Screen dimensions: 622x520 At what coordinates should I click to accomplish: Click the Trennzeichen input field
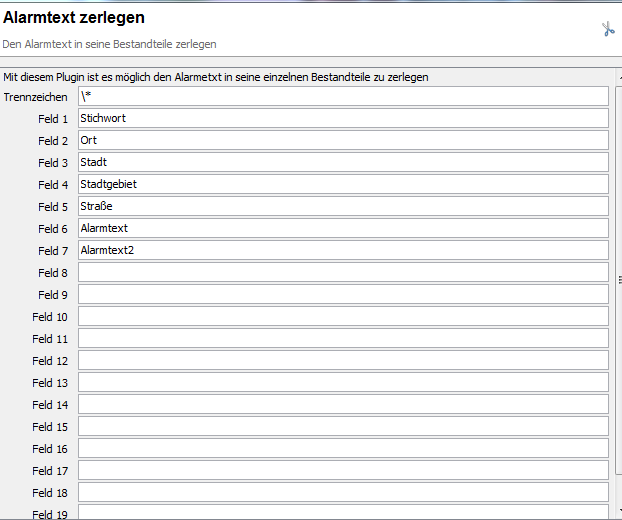click(342, 97)
